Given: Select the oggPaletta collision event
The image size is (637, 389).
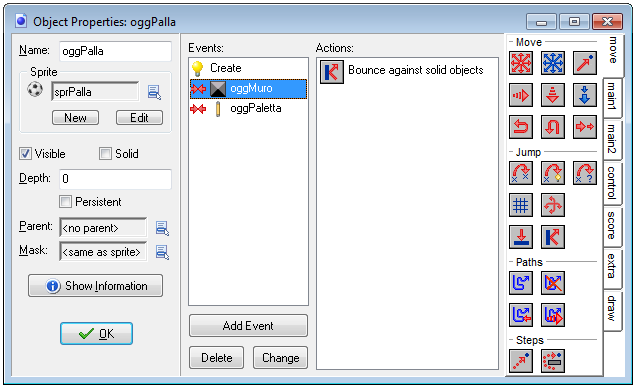Looking at the screenshot, I should tap(248, 108).
